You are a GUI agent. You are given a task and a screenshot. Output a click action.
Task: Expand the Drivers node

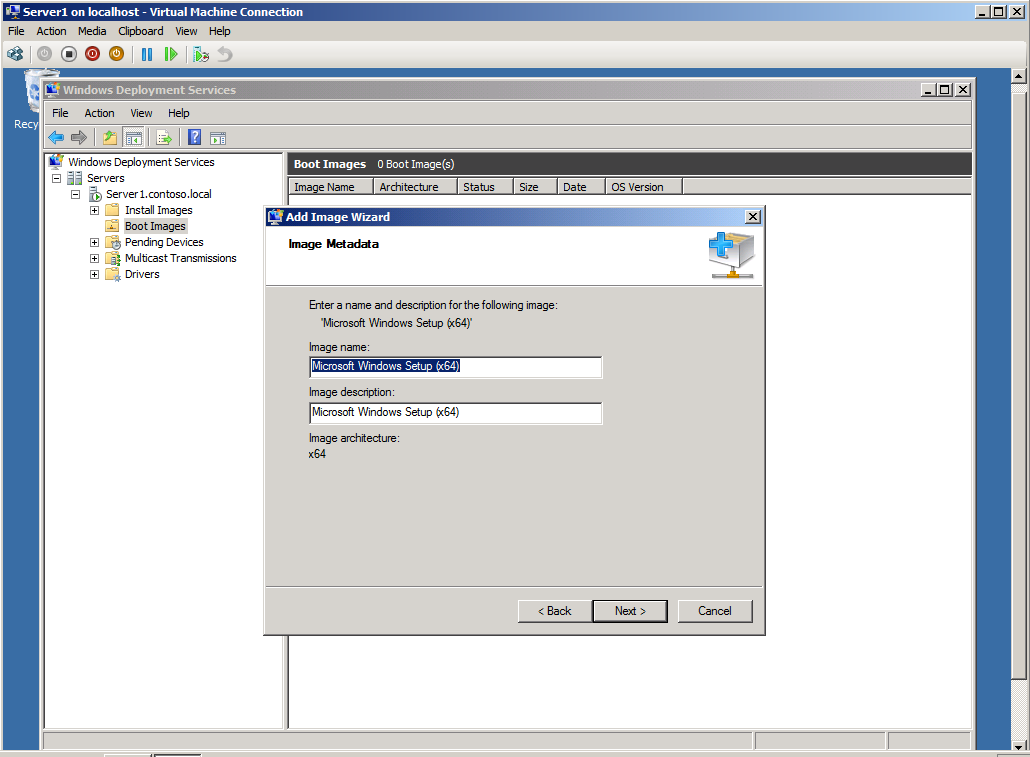[x=95, y=275]
